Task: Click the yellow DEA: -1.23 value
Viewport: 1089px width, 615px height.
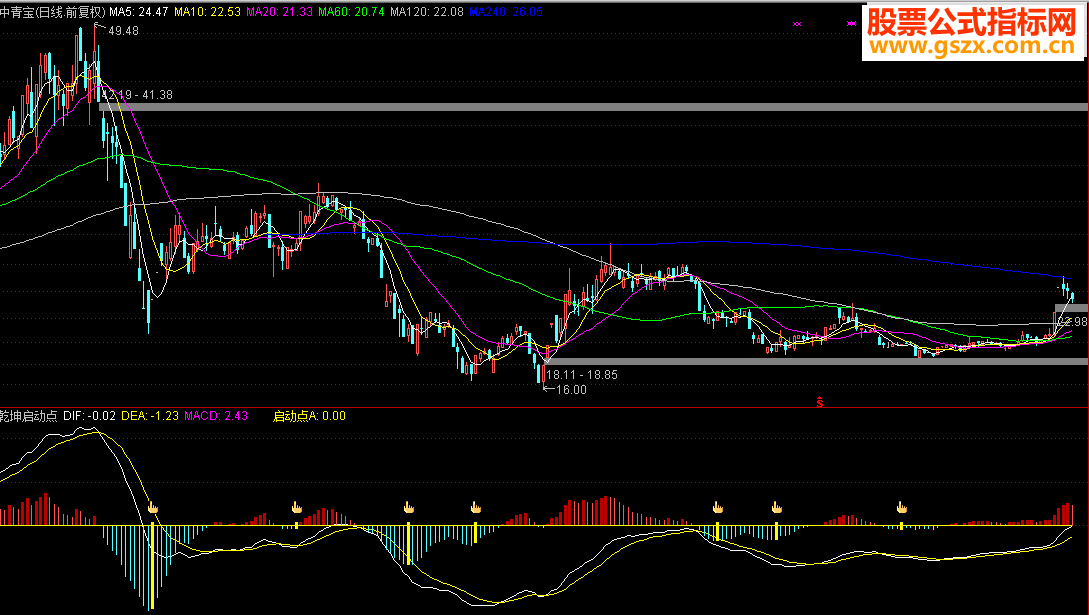Action: coord(150,416)
